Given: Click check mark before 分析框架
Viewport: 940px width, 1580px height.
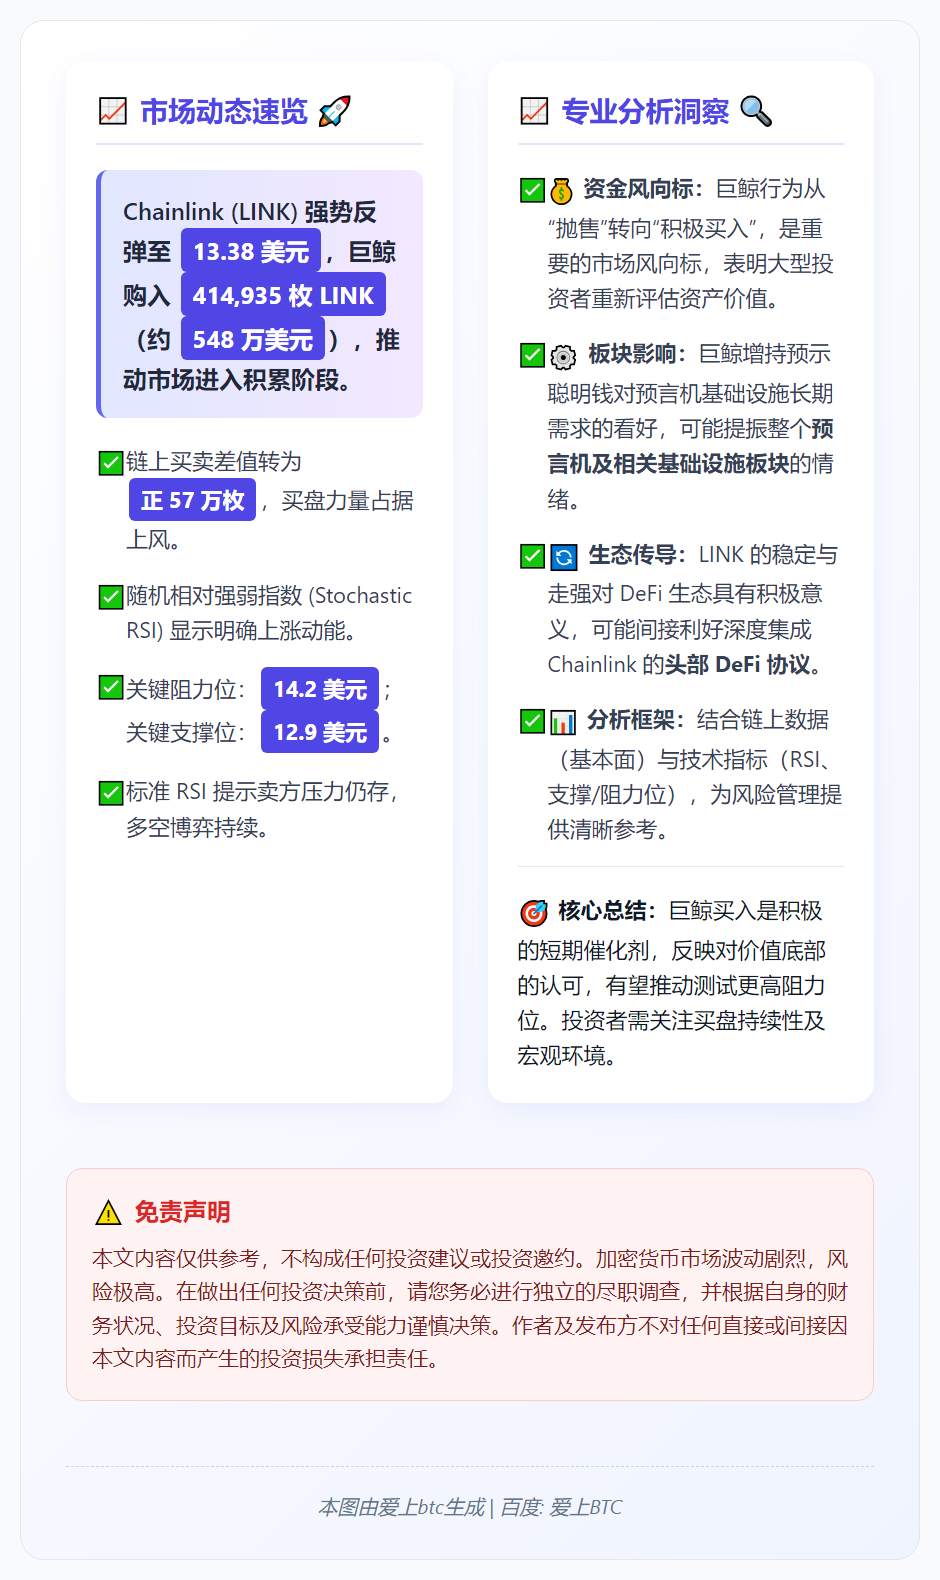Looking at the screenshot, I should point(533,721).
